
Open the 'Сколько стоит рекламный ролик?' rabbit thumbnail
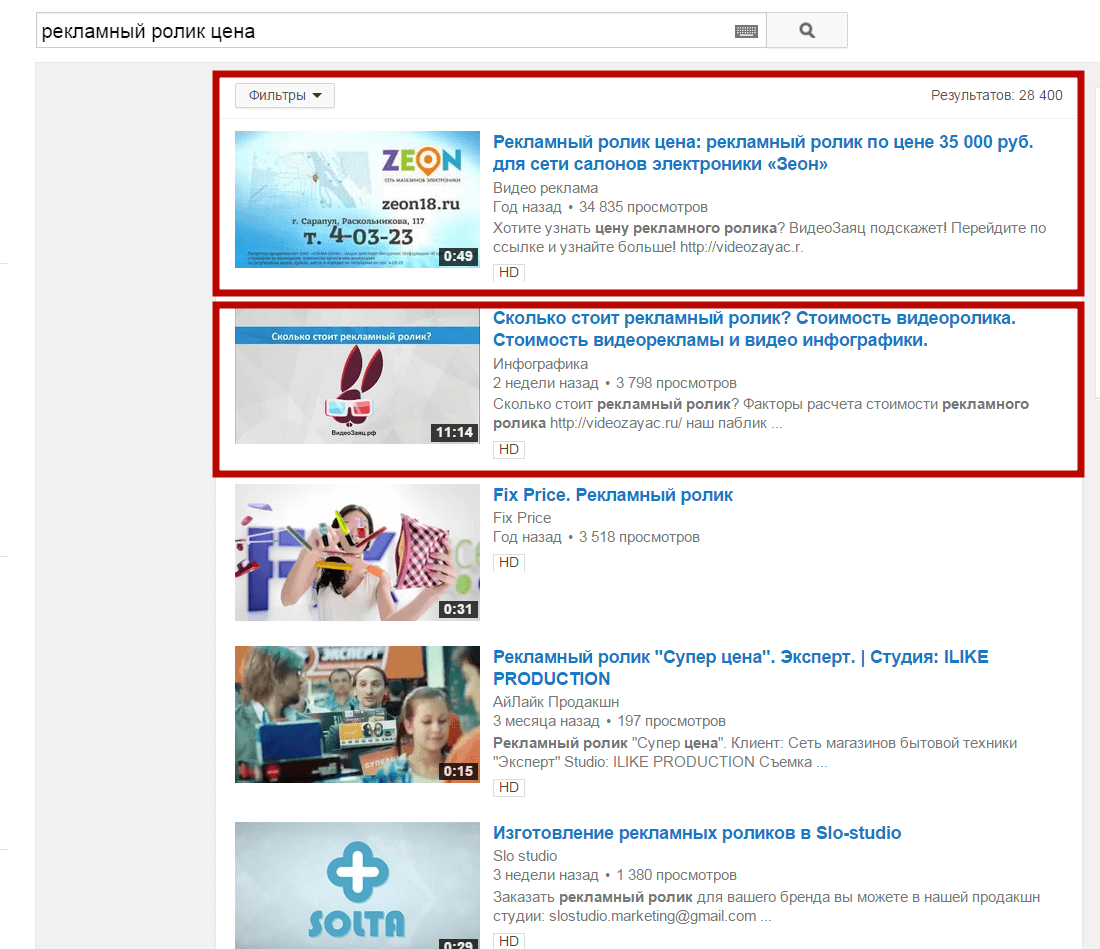pyautogui.click(x=357, y=376)
